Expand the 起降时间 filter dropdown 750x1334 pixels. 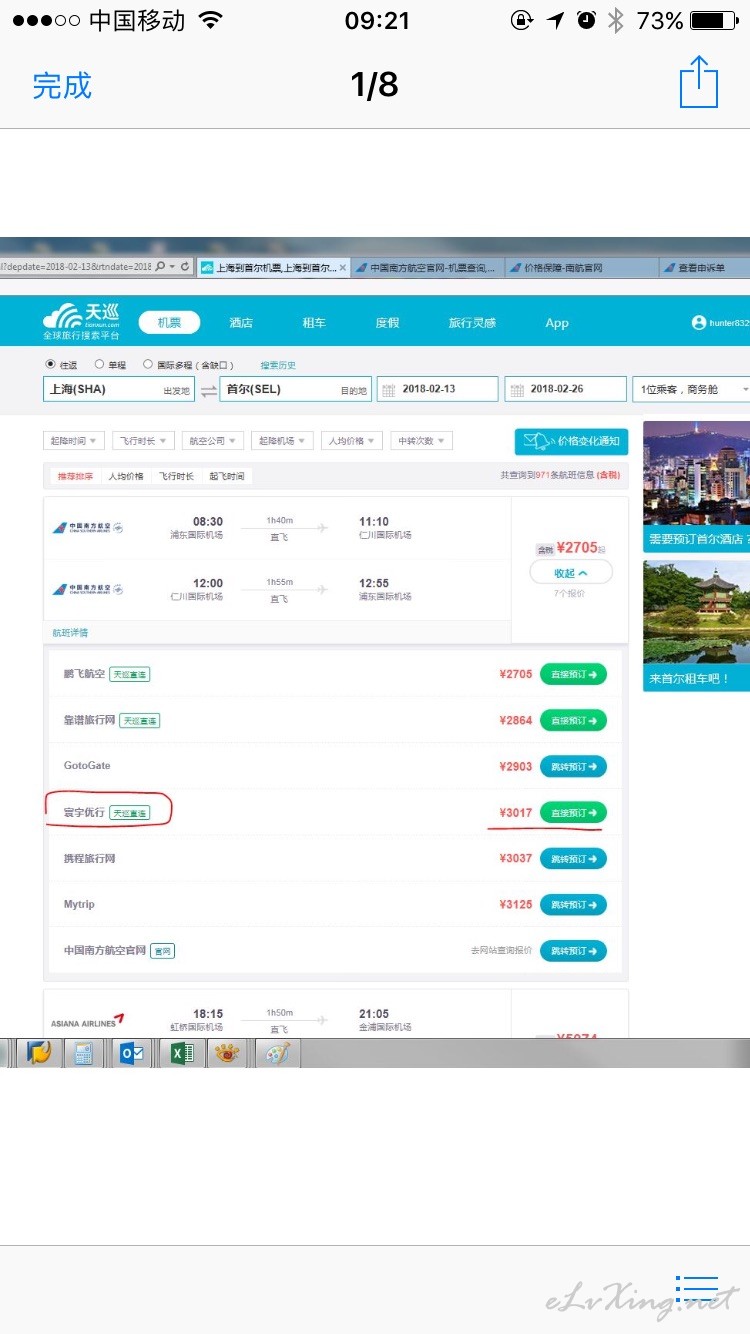74,441
